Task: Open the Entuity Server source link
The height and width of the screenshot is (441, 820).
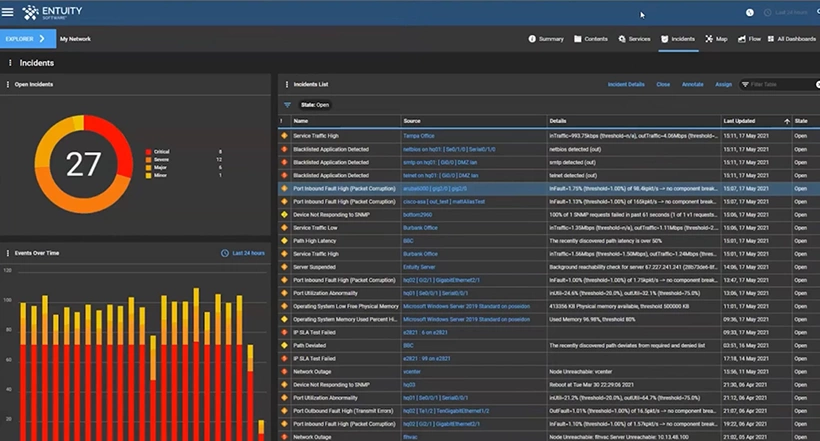Action: click(419, 267)
